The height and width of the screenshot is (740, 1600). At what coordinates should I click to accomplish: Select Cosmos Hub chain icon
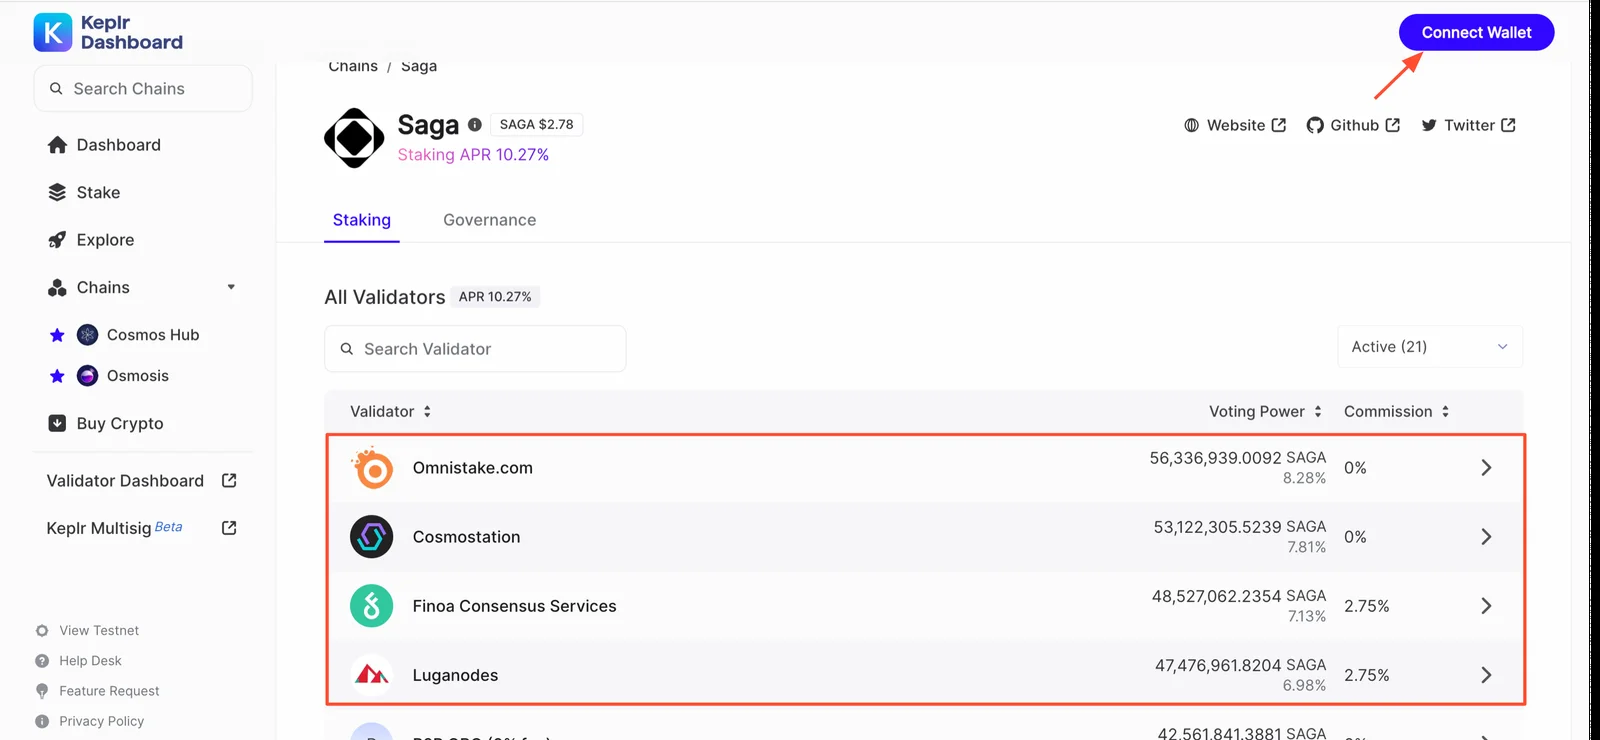[x=88, y=335]
